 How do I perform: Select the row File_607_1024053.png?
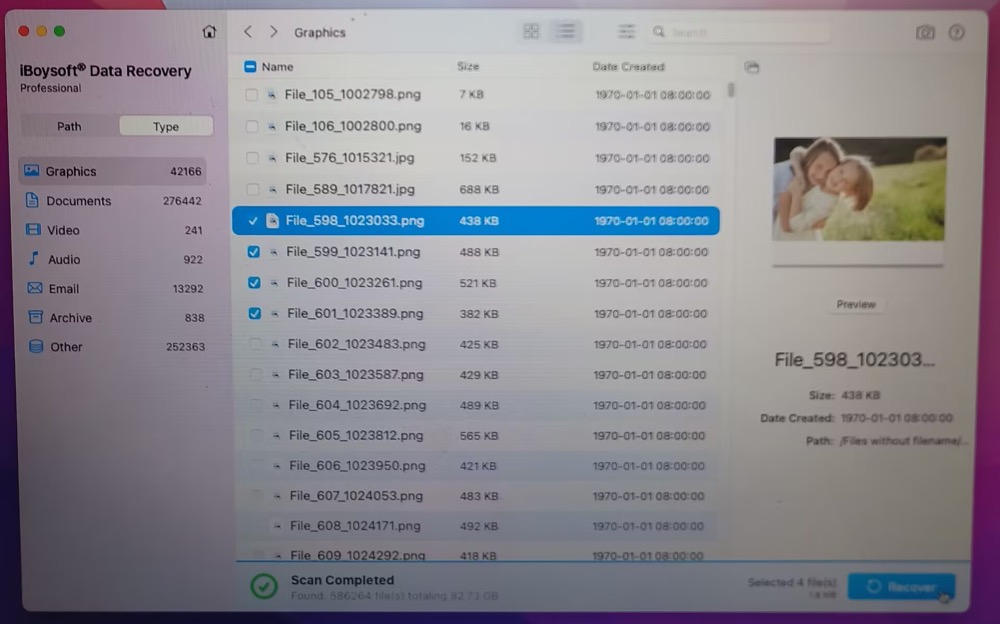coord(476,496)
